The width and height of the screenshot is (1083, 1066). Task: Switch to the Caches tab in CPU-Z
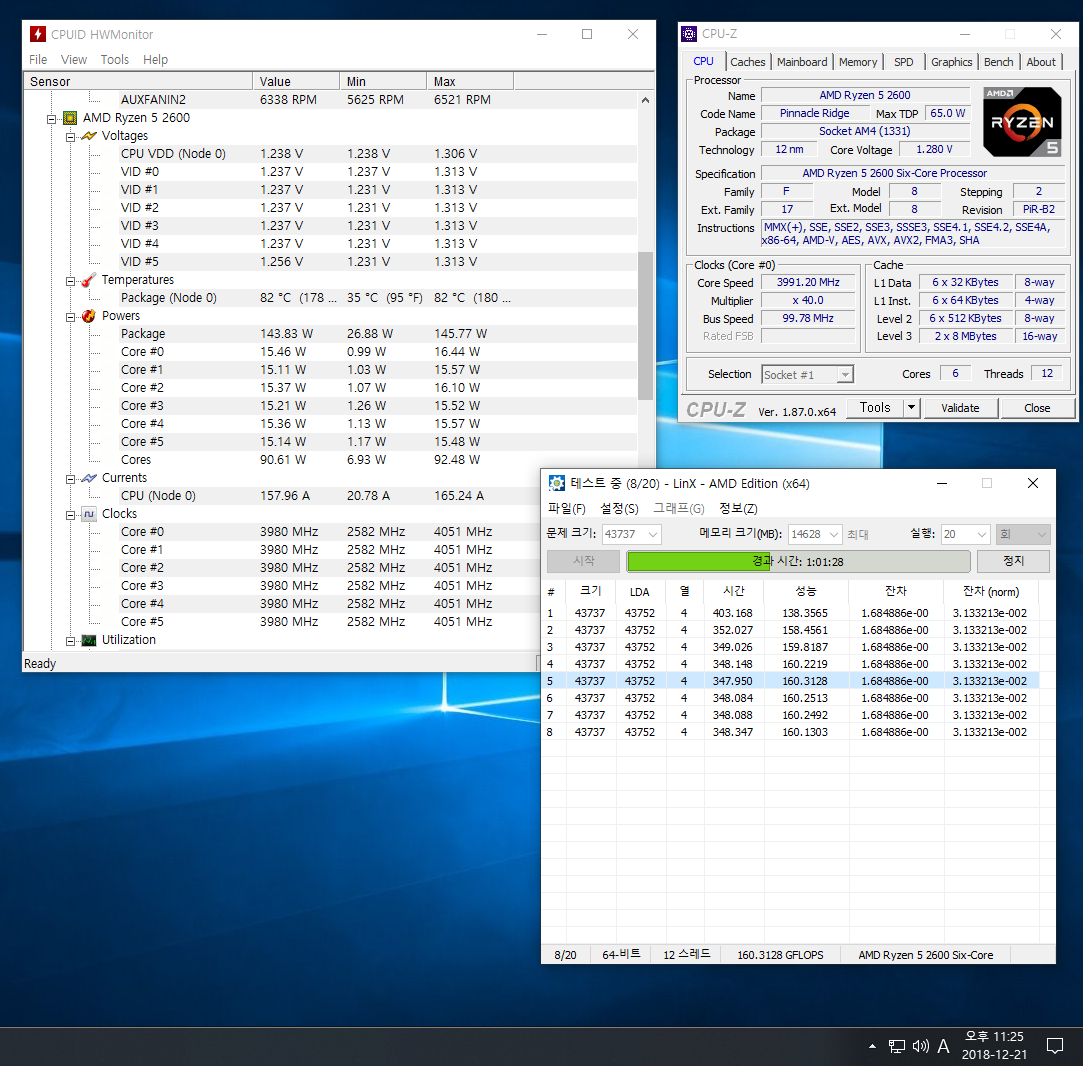tap(748, 61)
